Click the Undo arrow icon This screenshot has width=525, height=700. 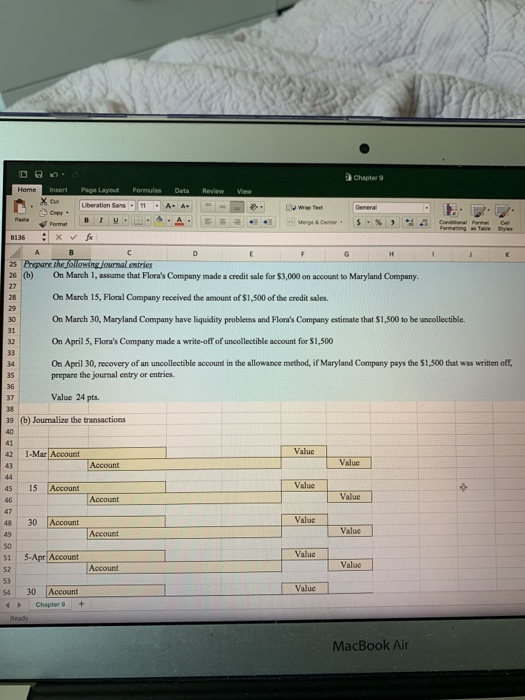[54, 174]
